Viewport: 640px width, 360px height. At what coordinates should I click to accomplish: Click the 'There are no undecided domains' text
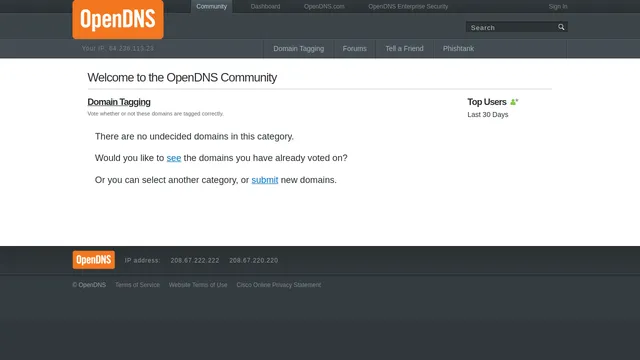(x=194, y=136)
